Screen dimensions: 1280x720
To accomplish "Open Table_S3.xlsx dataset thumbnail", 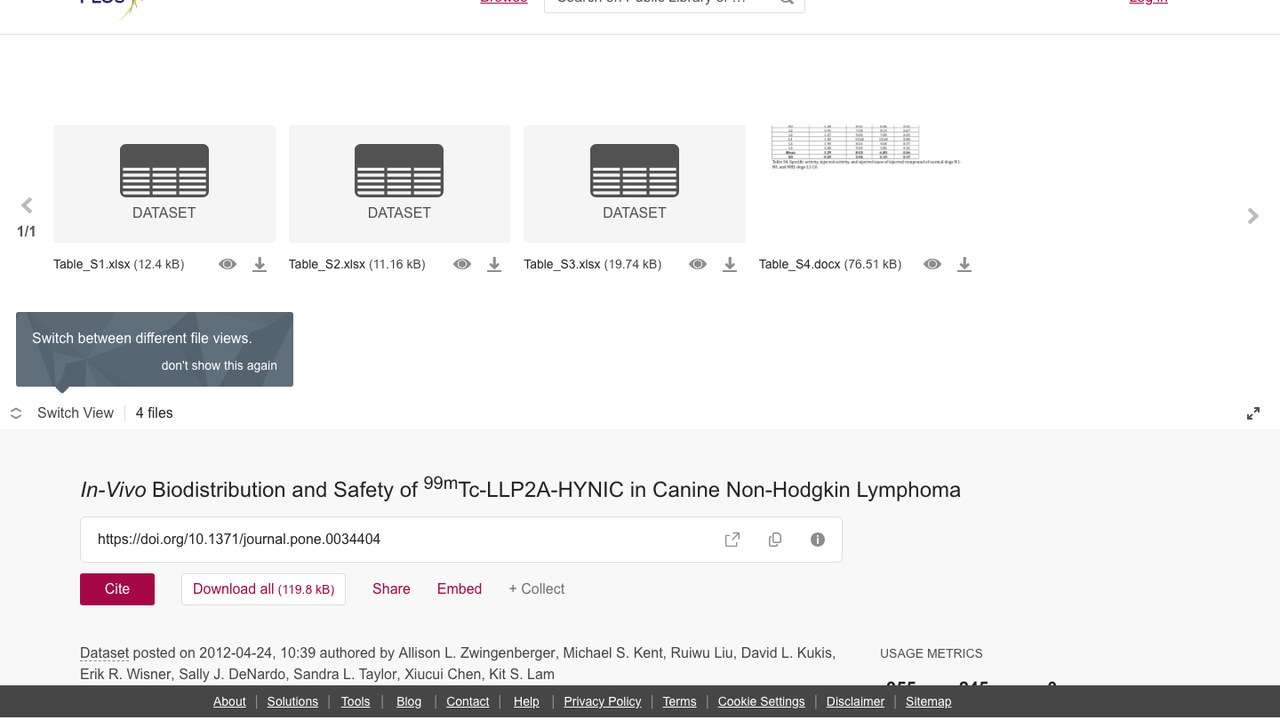I will [x=634, y=183].
